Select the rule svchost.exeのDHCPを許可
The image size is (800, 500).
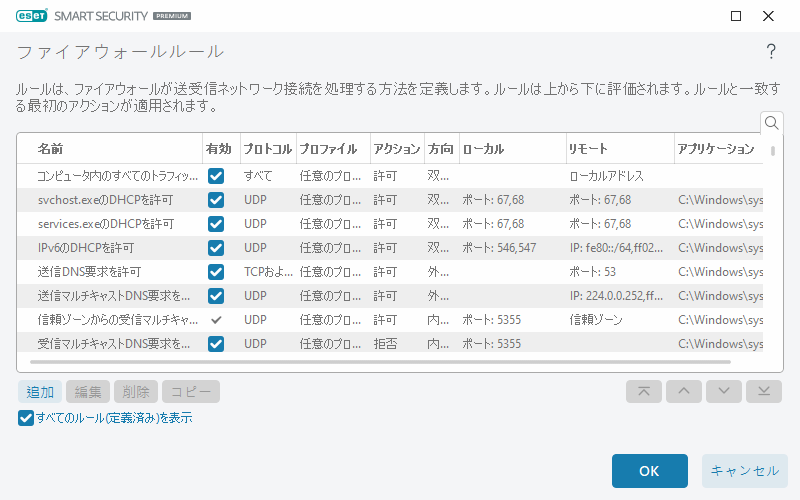(390, 200)
